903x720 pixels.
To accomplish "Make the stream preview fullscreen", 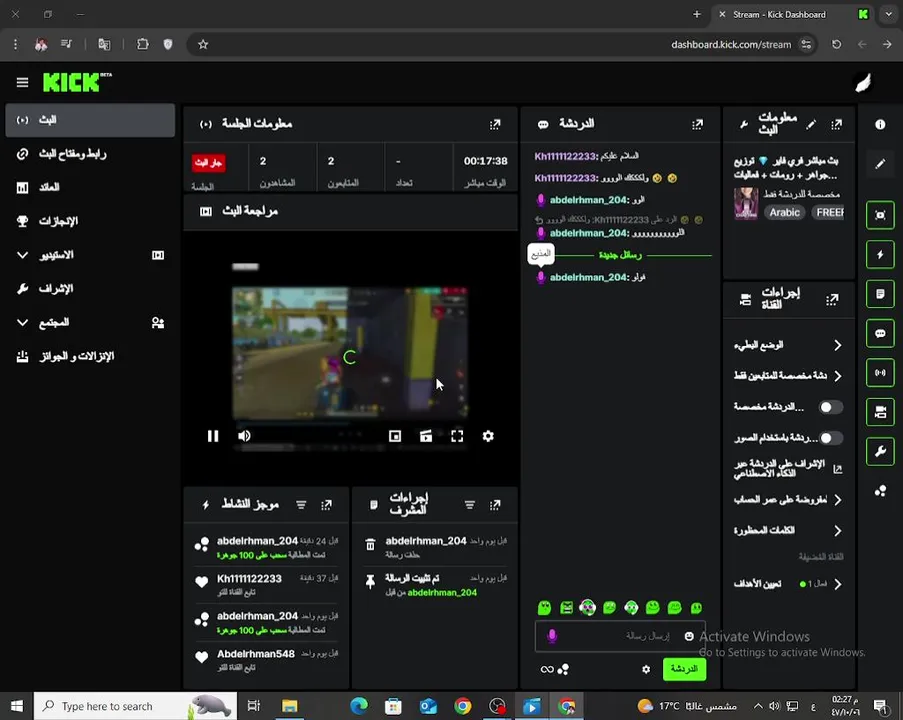I will [x=457, y=436].
